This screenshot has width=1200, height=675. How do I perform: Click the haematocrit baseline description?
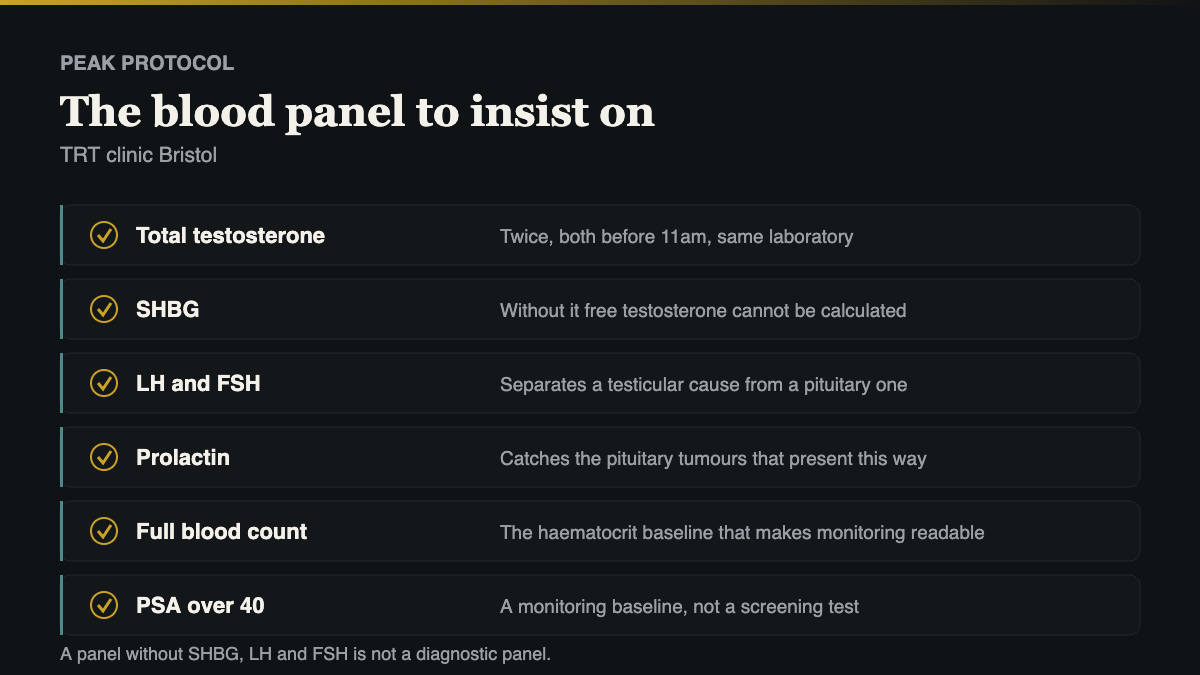point(742,533)
